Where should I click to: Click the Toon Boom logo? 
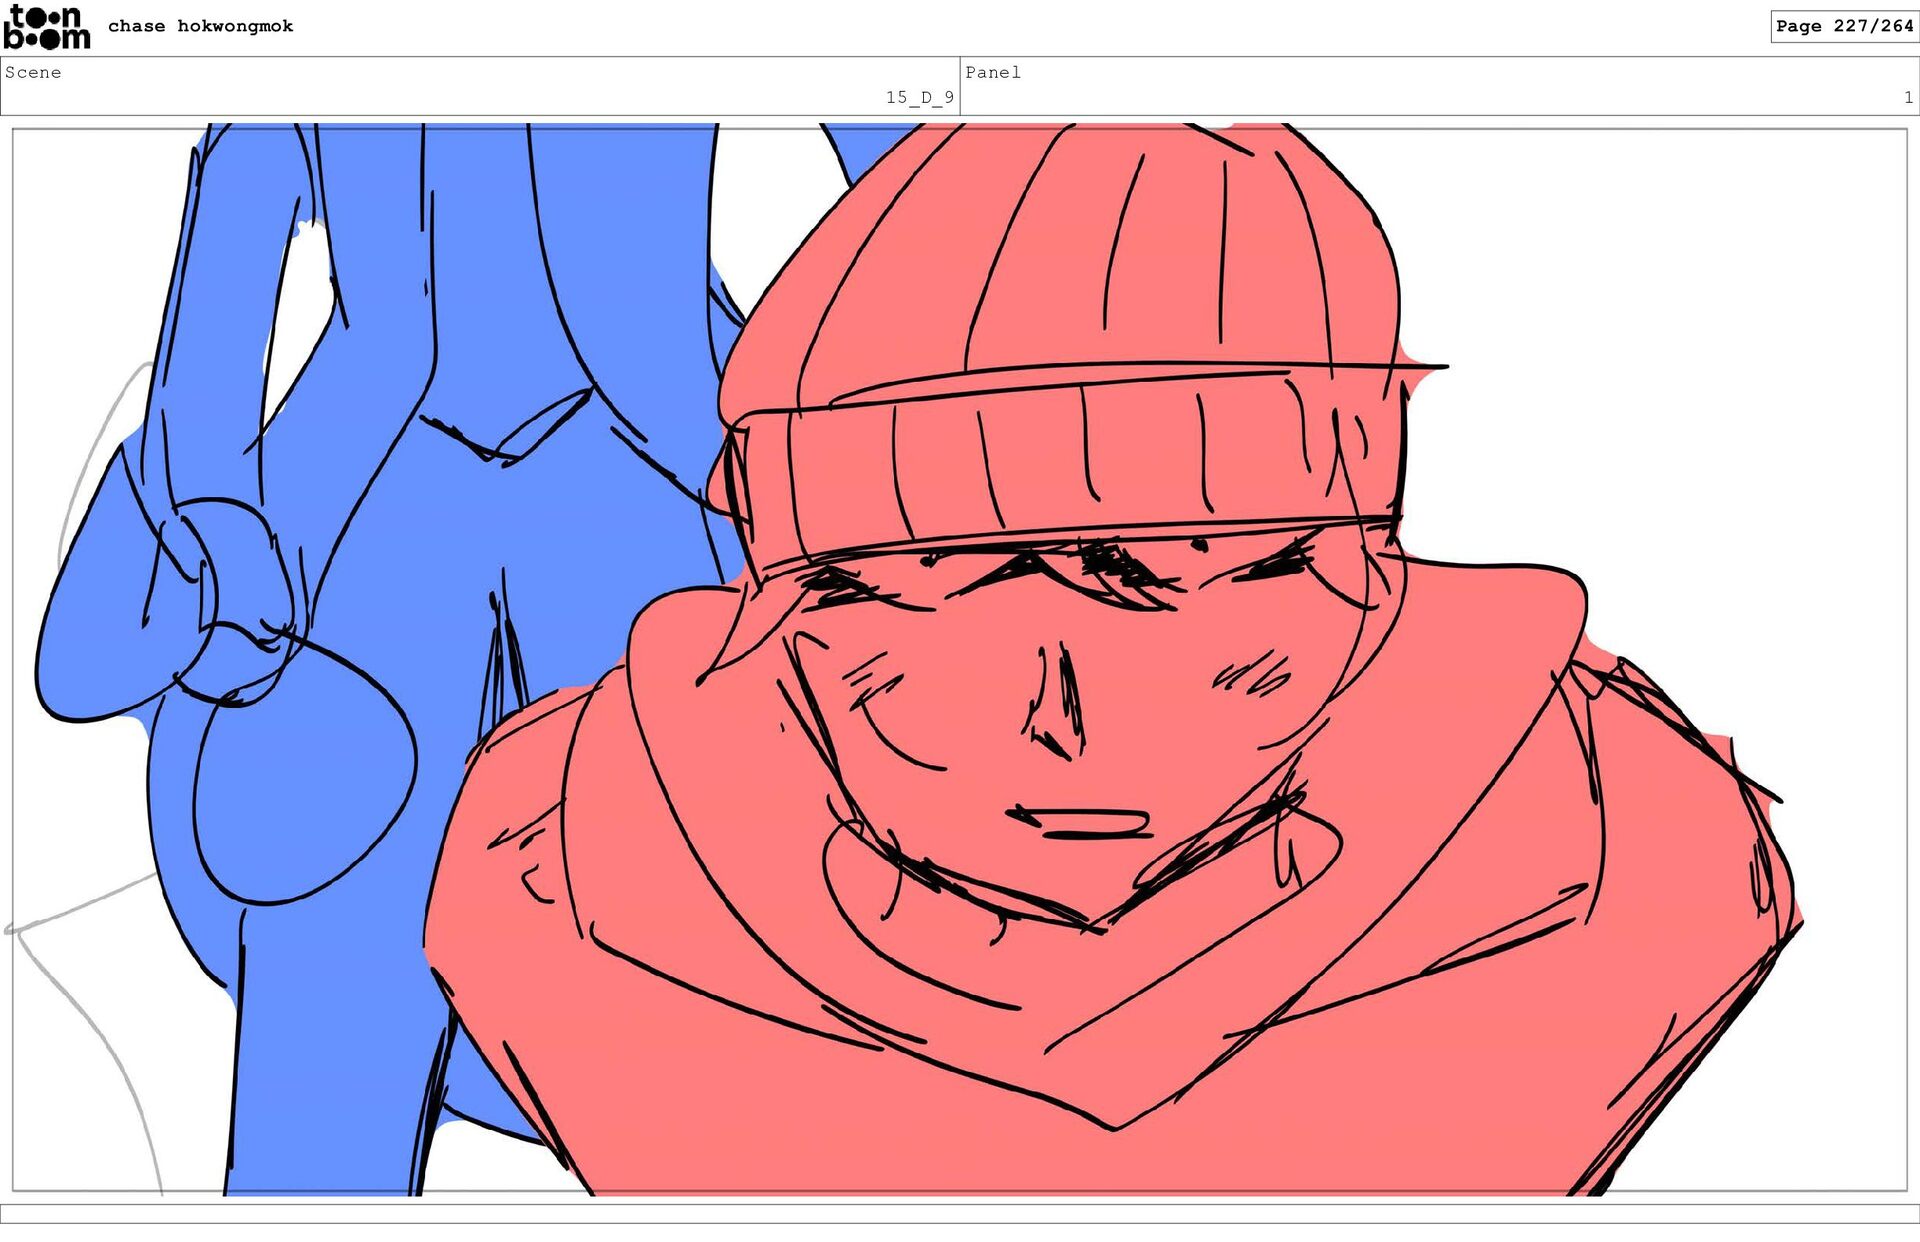46,27
